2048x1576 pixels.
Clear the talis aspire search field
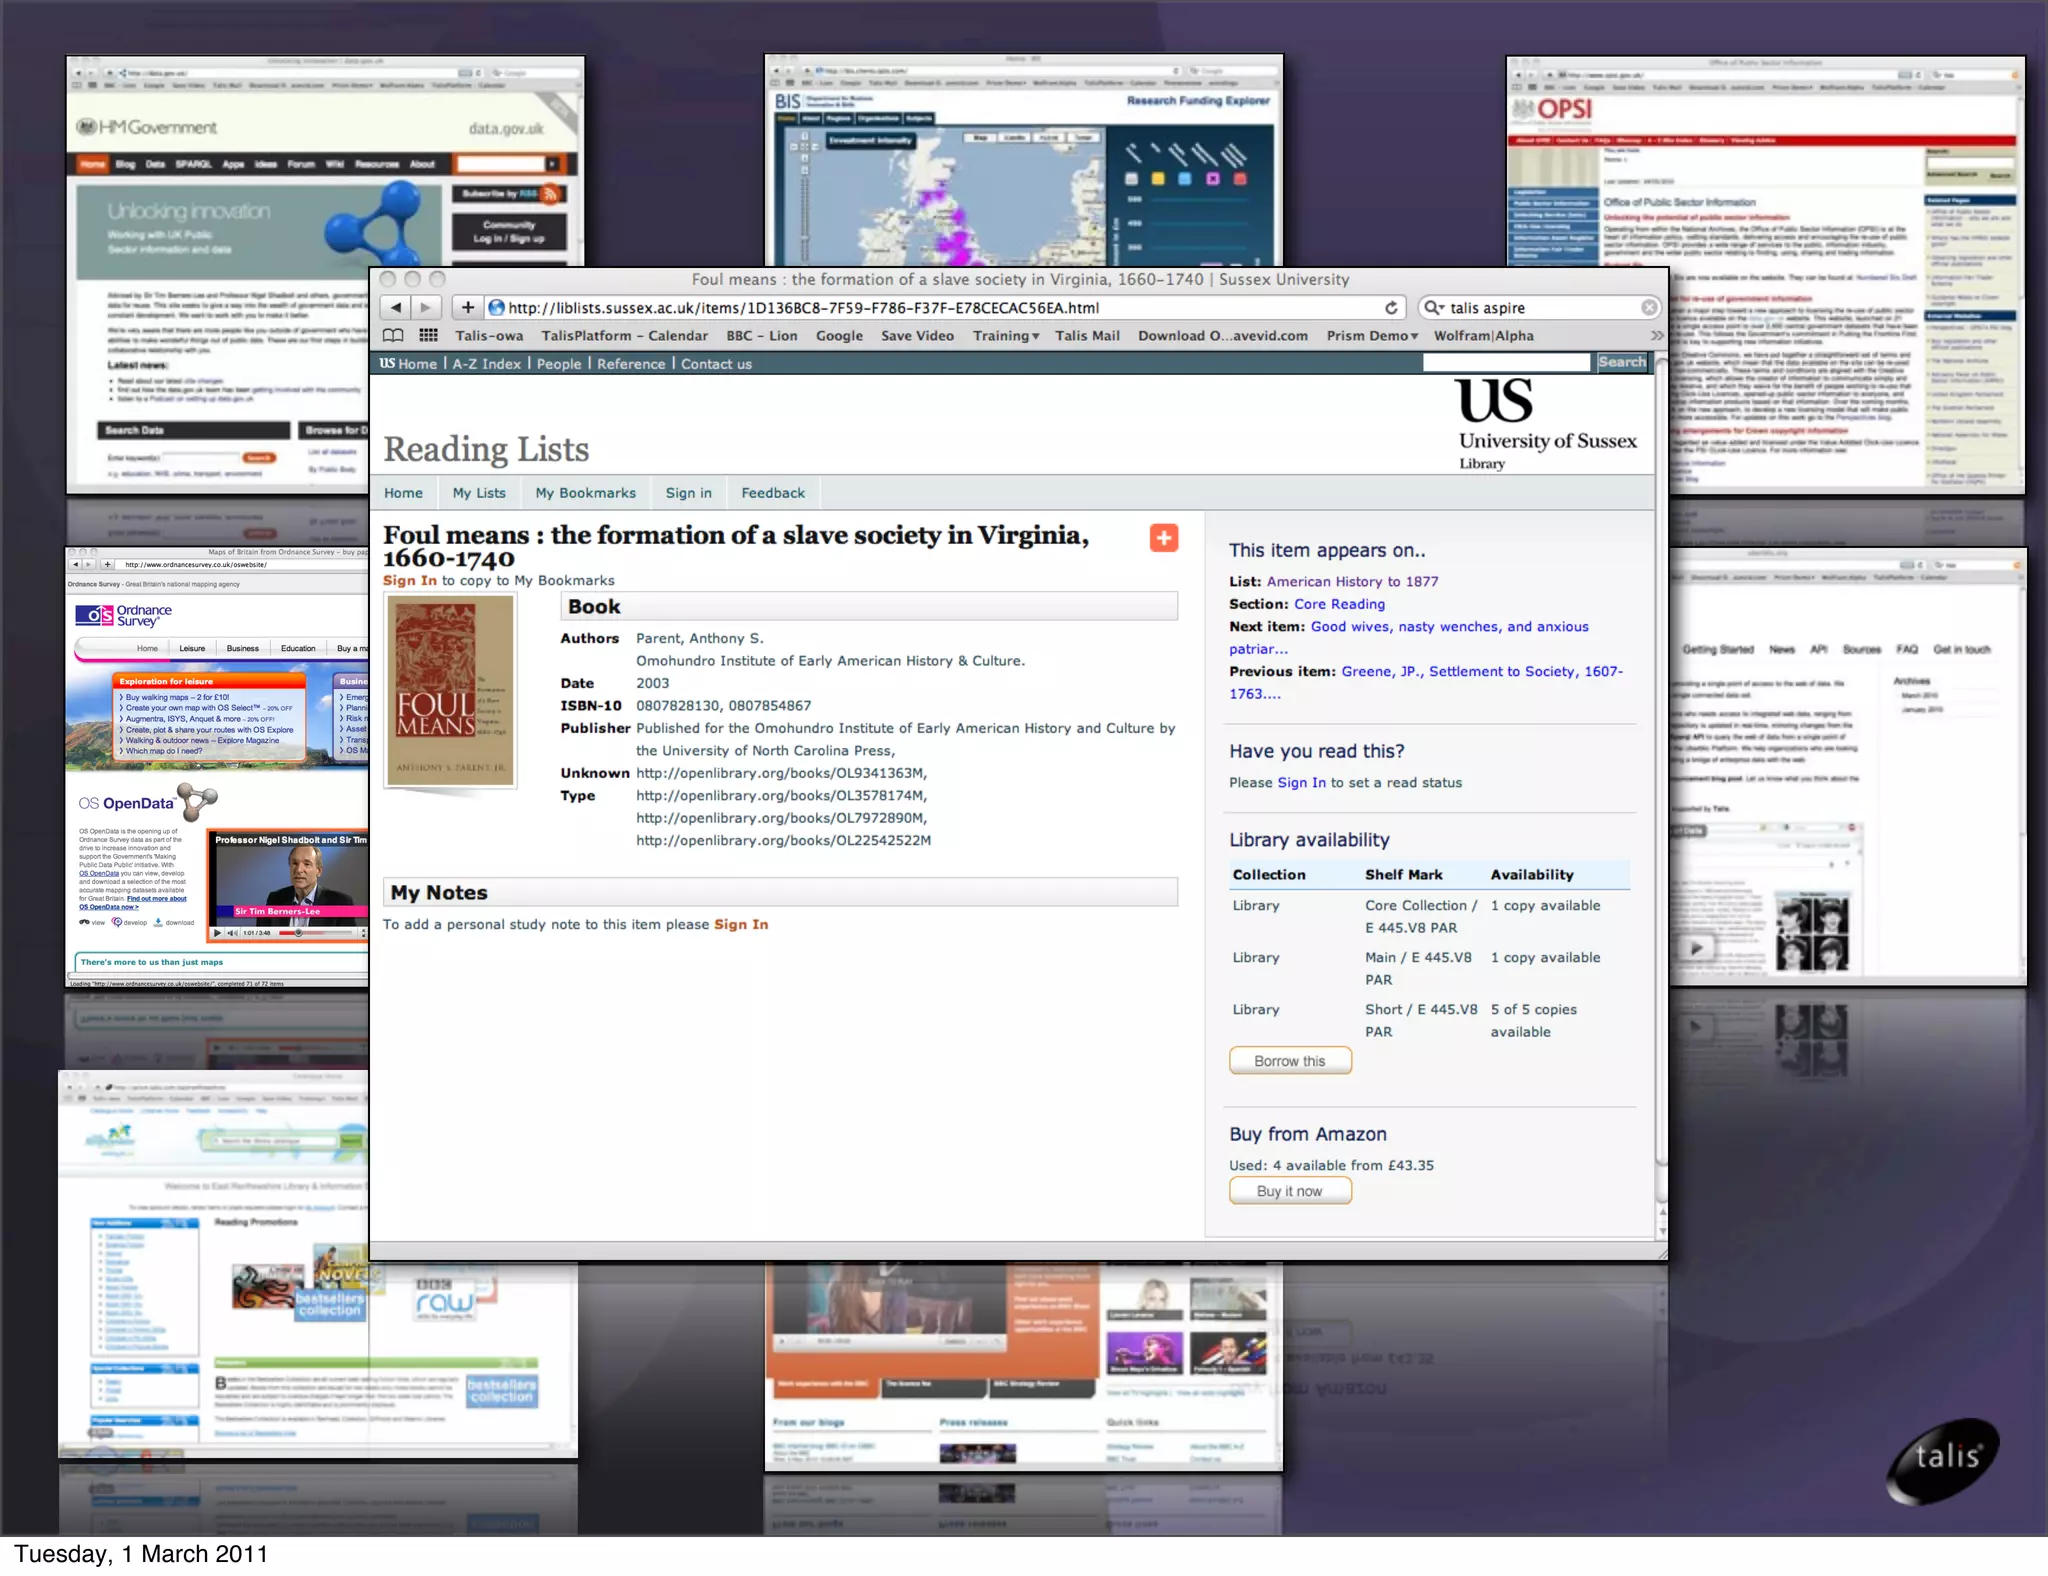coord(1649,308)
